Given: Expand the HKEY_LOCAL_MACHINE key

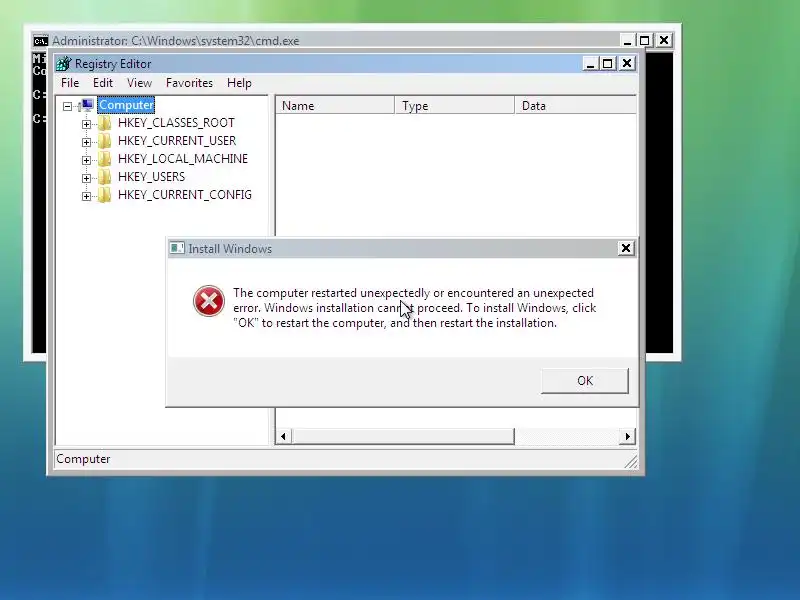Looking at the screenshot, I should (x=86, y=160).
